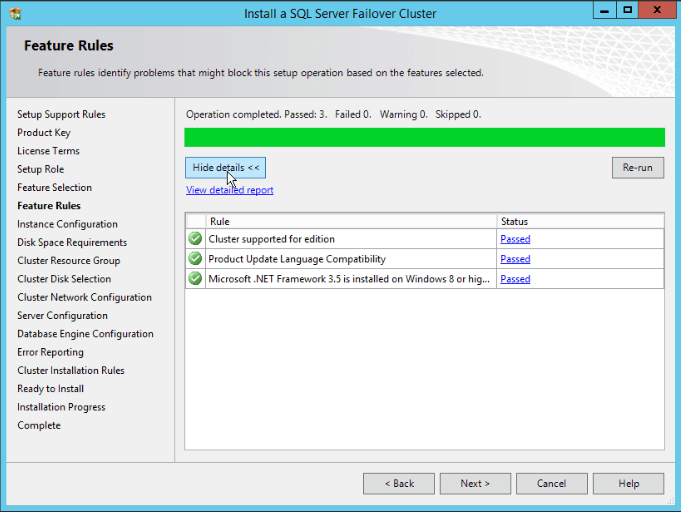This screenshot has width=681, height=512.
Task: Sort by the Status column header
Action: click(x=579, y=221)
